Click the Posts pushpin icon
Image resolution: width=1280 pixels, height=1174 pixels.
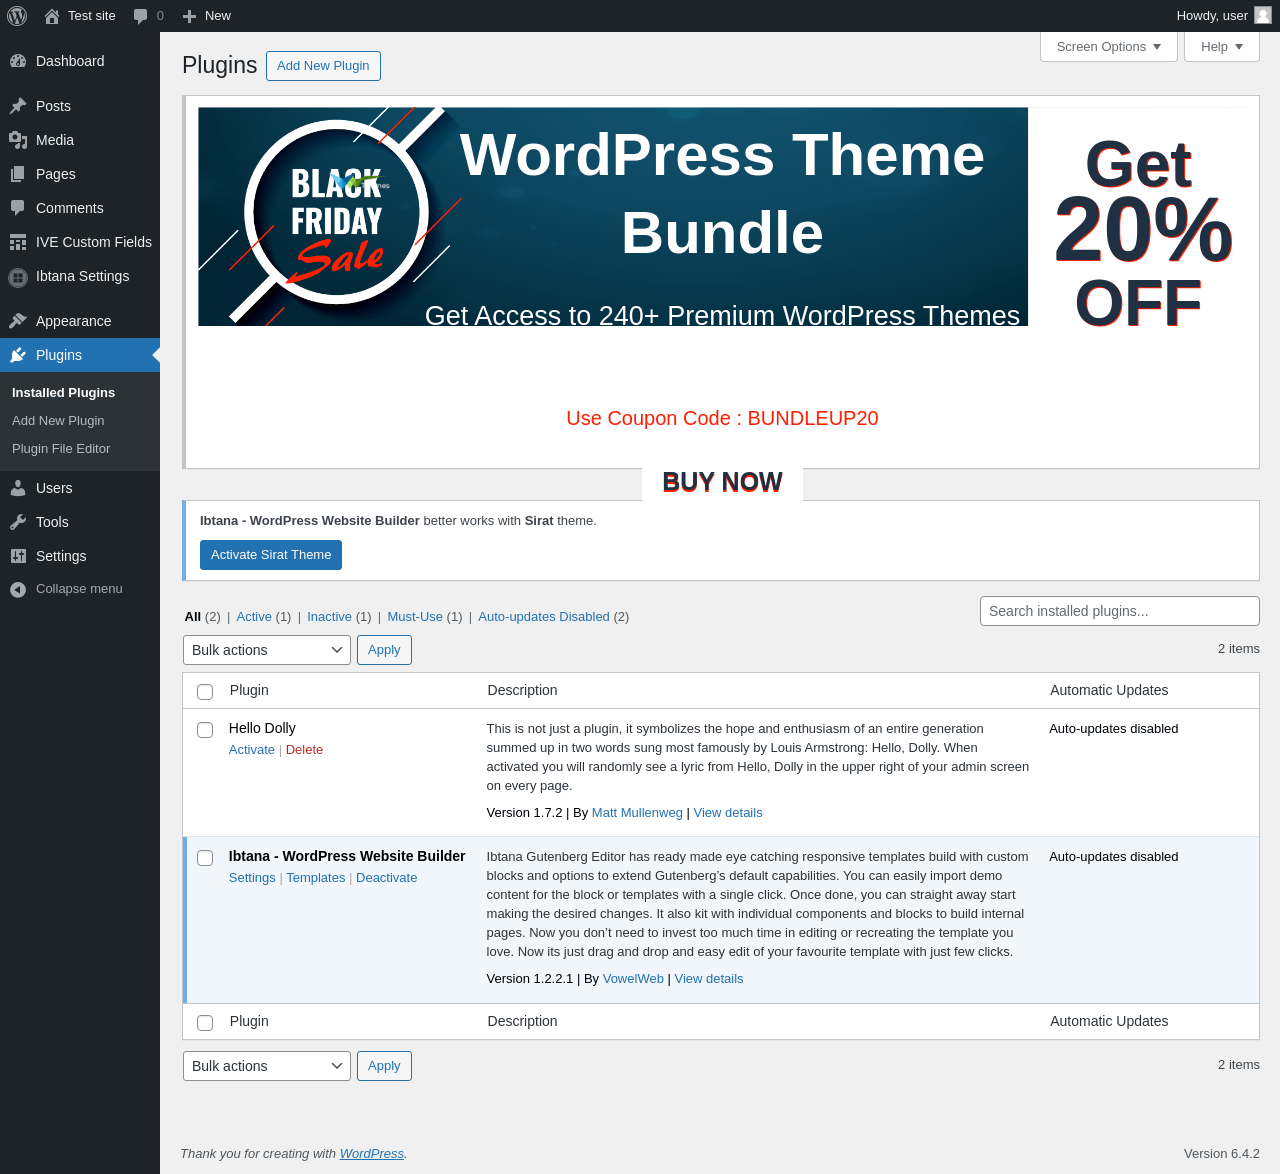(18, 106)
